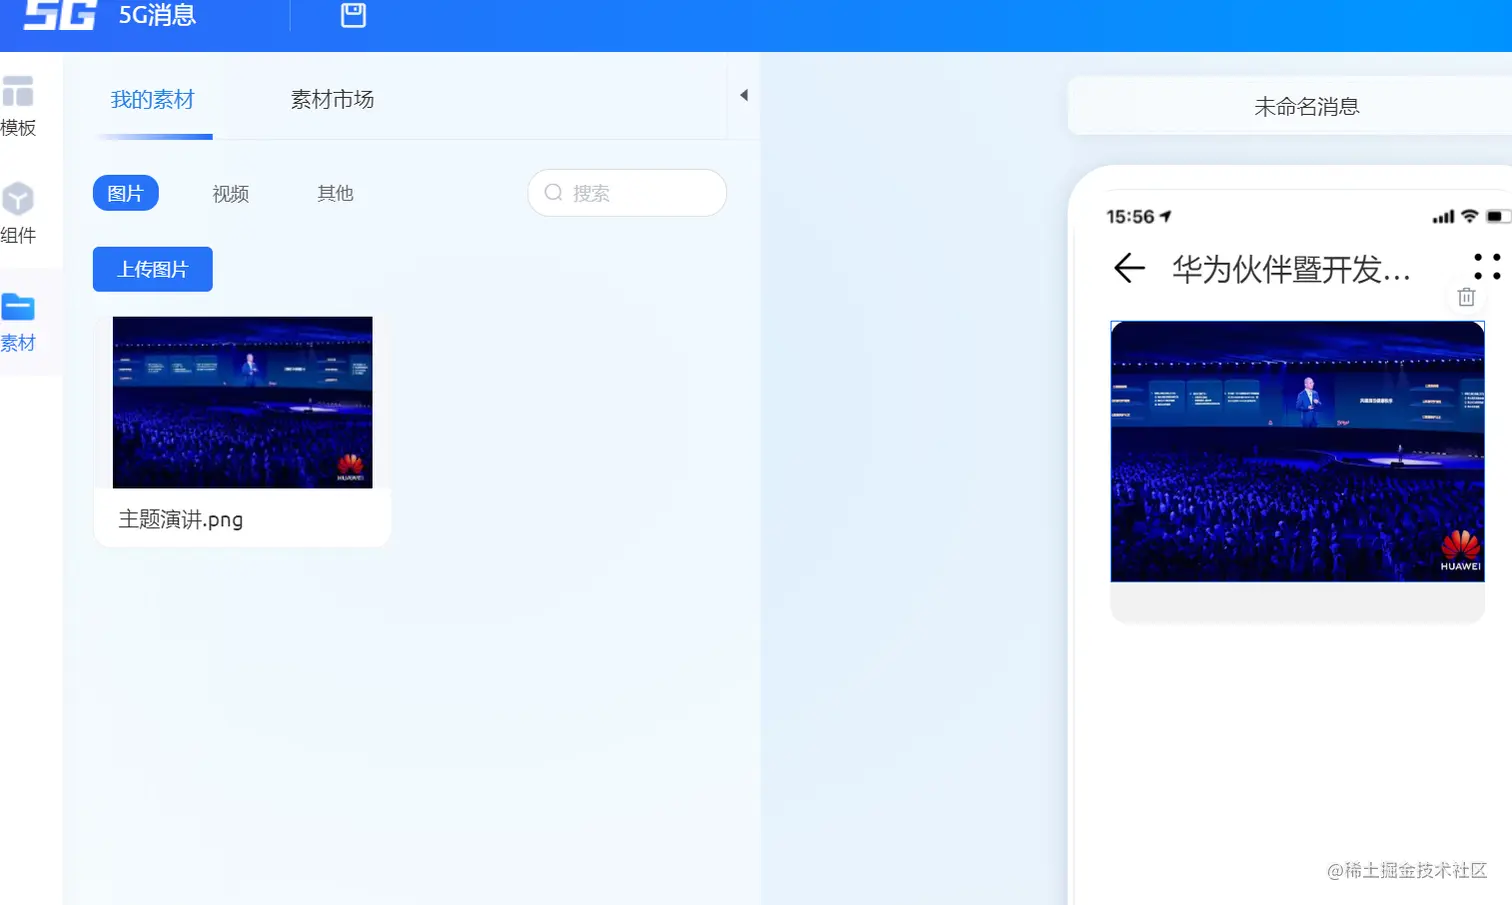
Task: Collapse the material panel with the arrow
Action: click(x=744, y=95)
